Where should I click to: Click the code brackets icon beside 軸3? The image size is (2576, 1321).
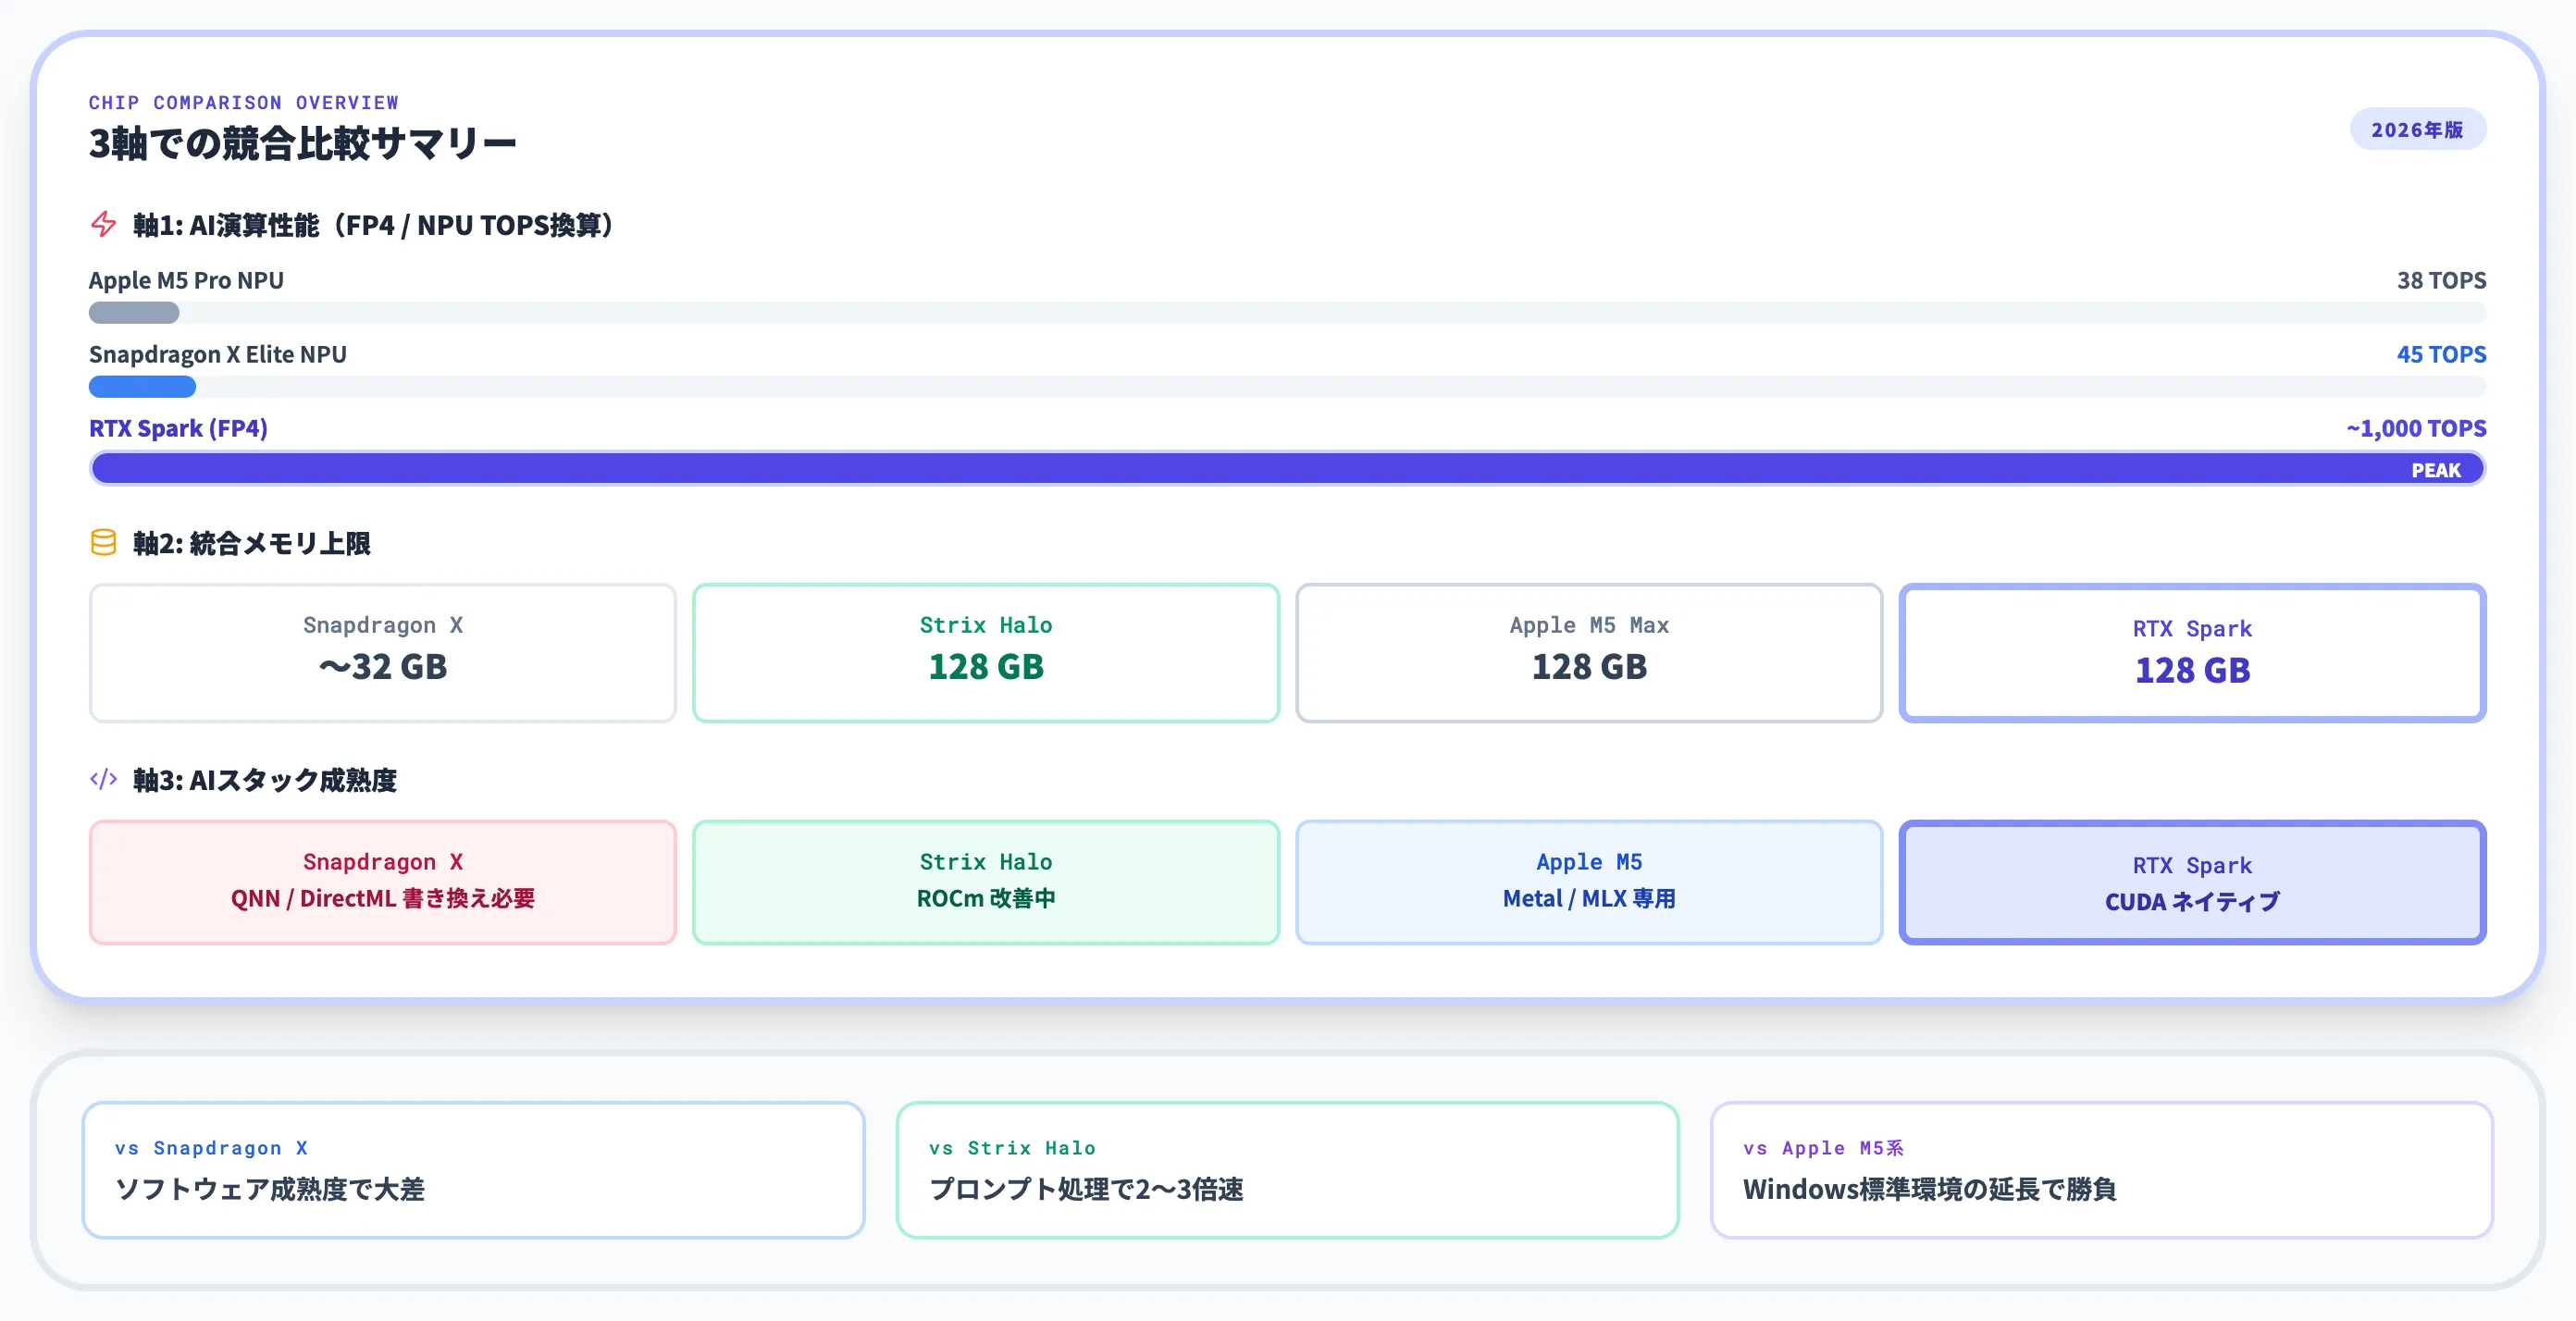103,779
